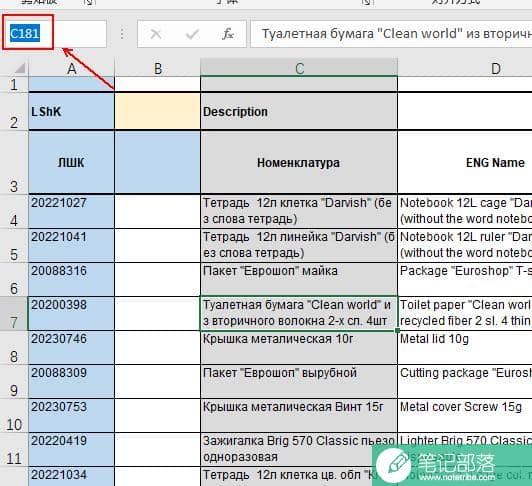Confirm the entry with the checkmark icon
The height and width of the screenshot is (486, 532).
point(192,34)
